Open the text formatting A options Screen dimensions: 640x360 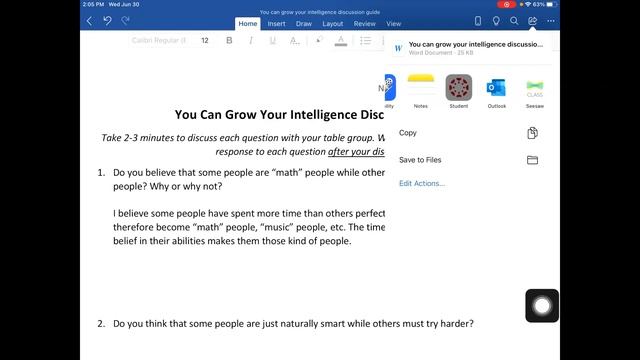(294, 40)
